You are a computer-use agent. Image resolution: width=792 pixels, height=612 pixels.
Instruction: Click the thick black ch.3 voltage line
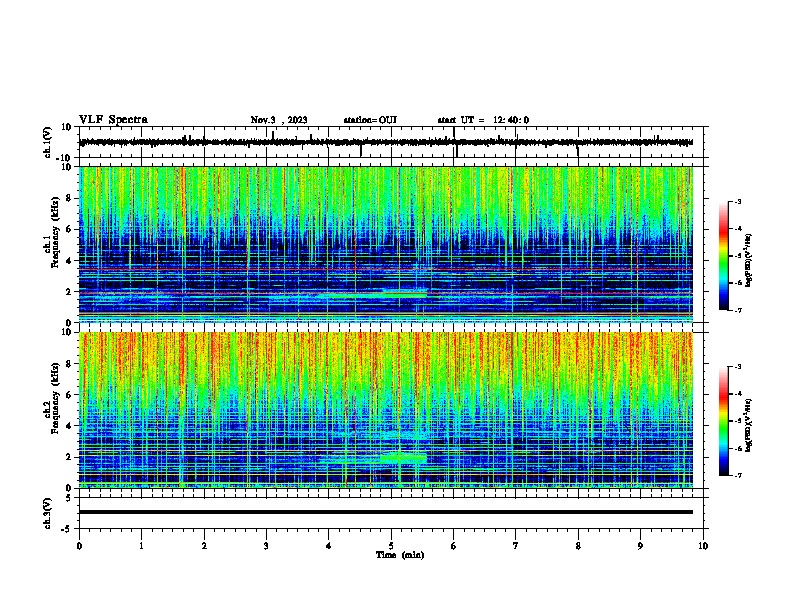386,512
